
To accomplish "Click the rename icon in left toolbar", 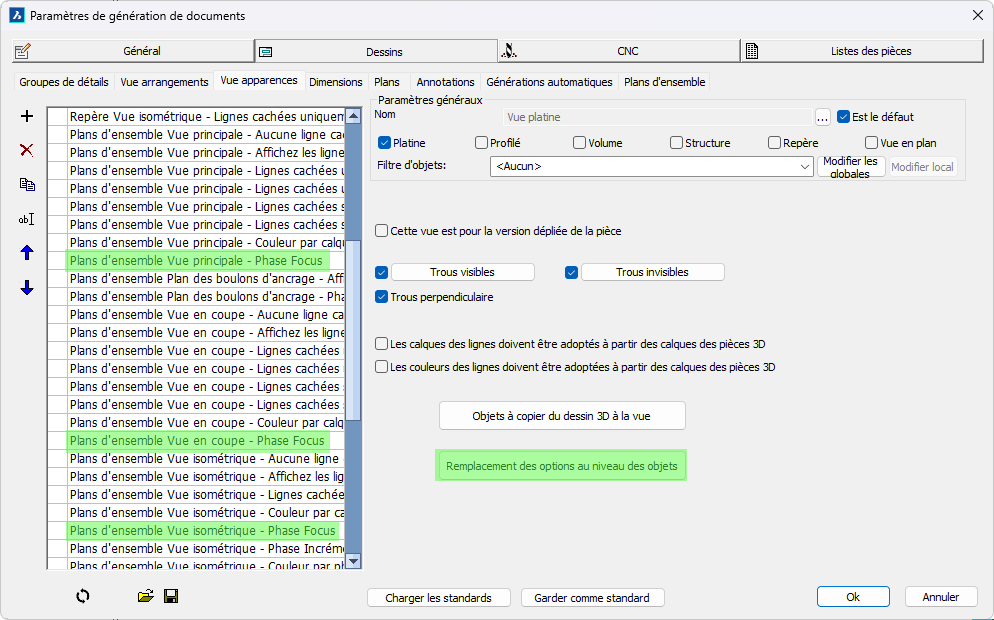I will coord(27,219).
